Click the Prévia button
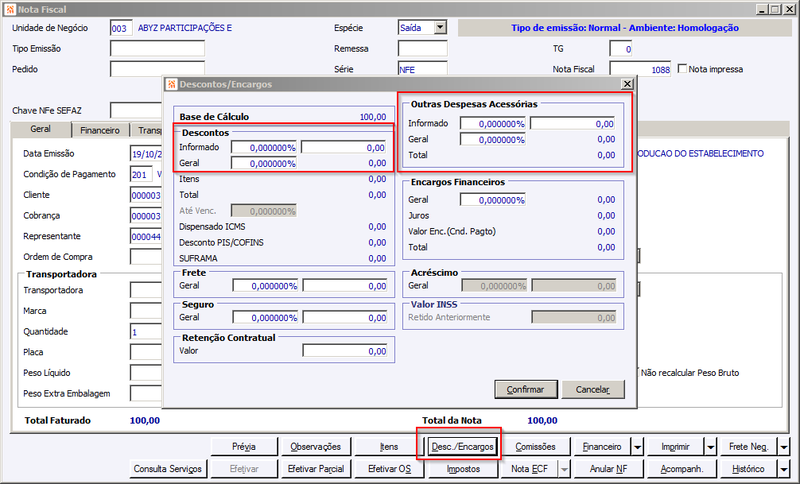Screen dimensions: 800x484 (244, 447)
